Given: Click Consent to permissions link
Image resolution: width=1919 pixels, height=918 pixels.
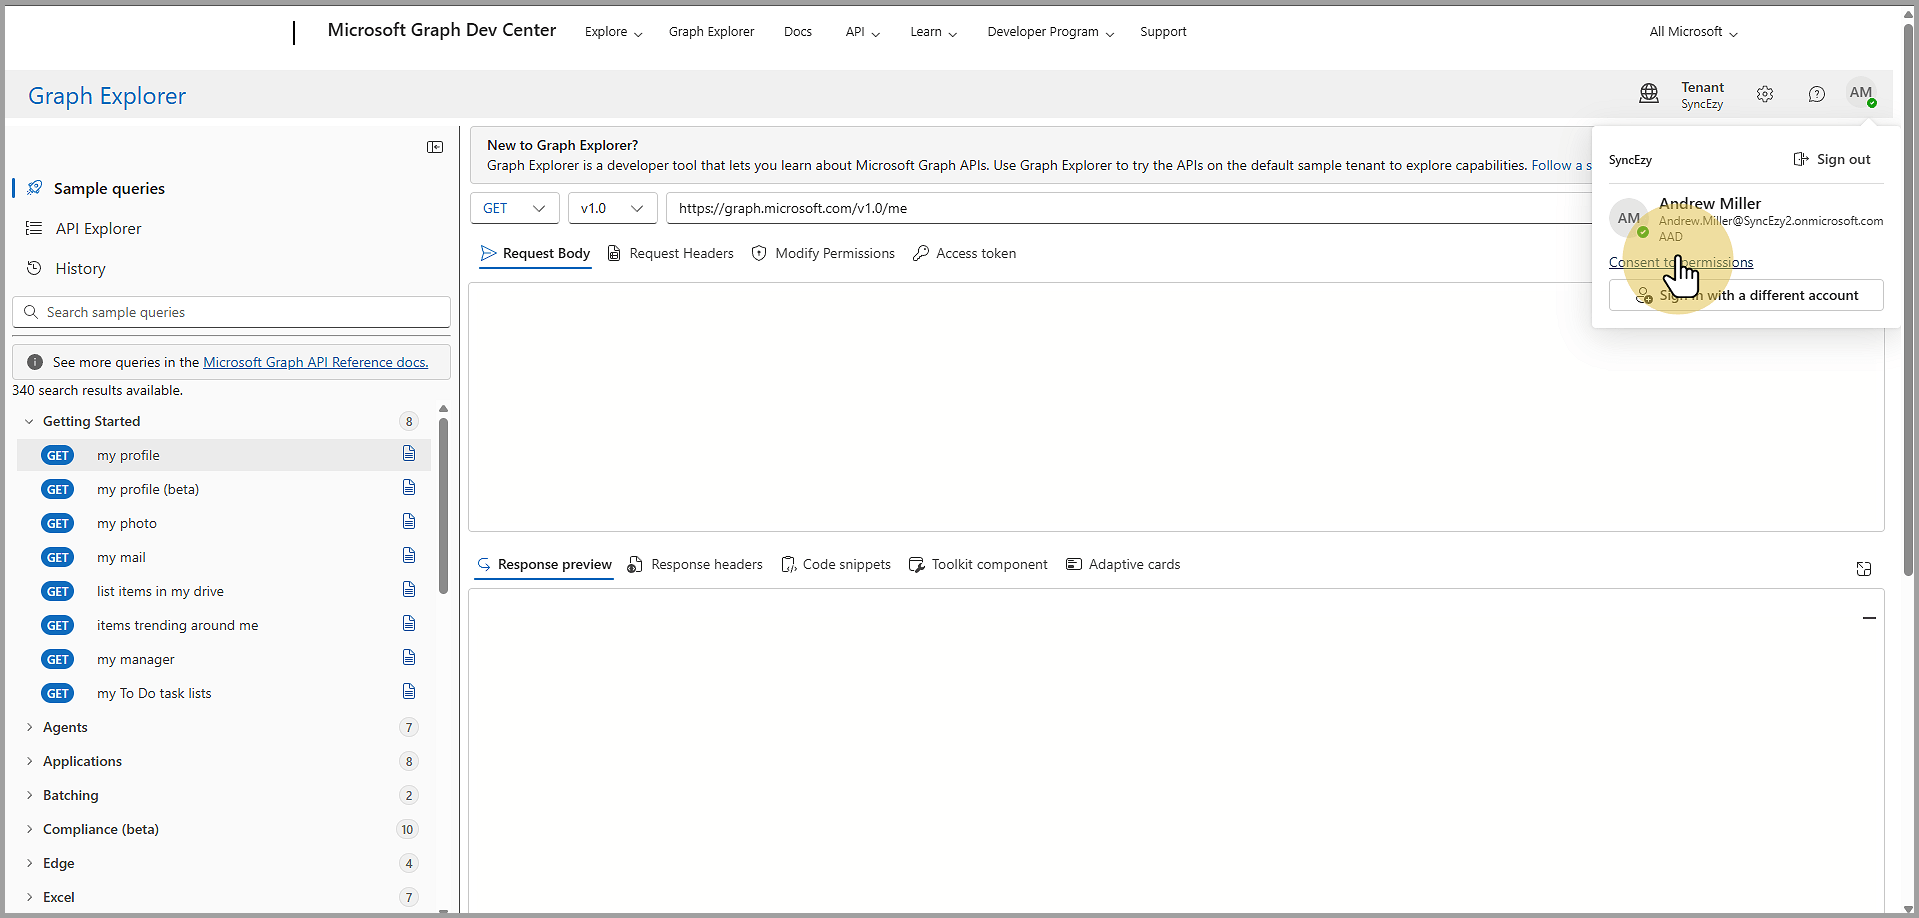Looking at the screenshot, I should [x=1680, y=263].
